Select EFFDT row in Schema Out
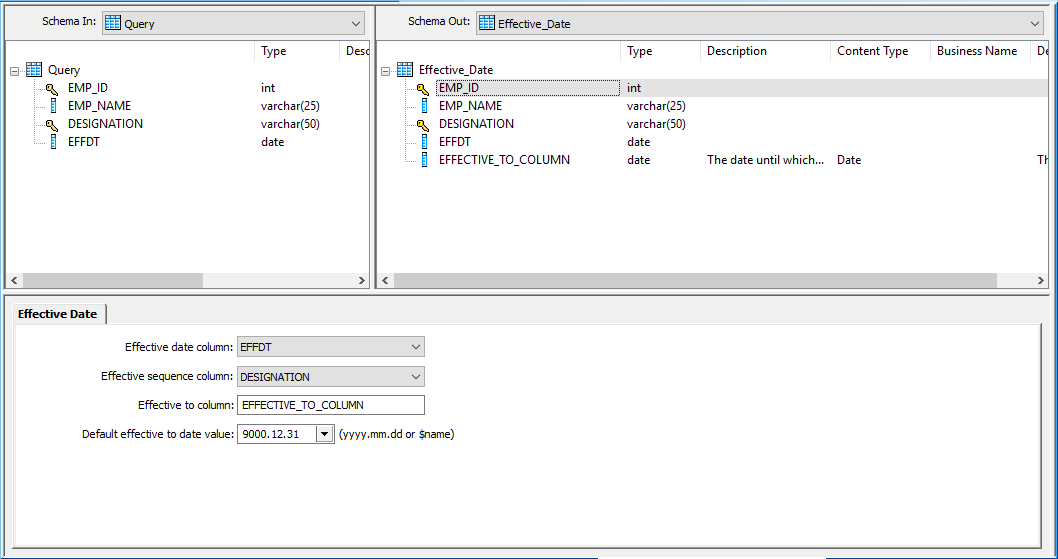 click(712, 142)
